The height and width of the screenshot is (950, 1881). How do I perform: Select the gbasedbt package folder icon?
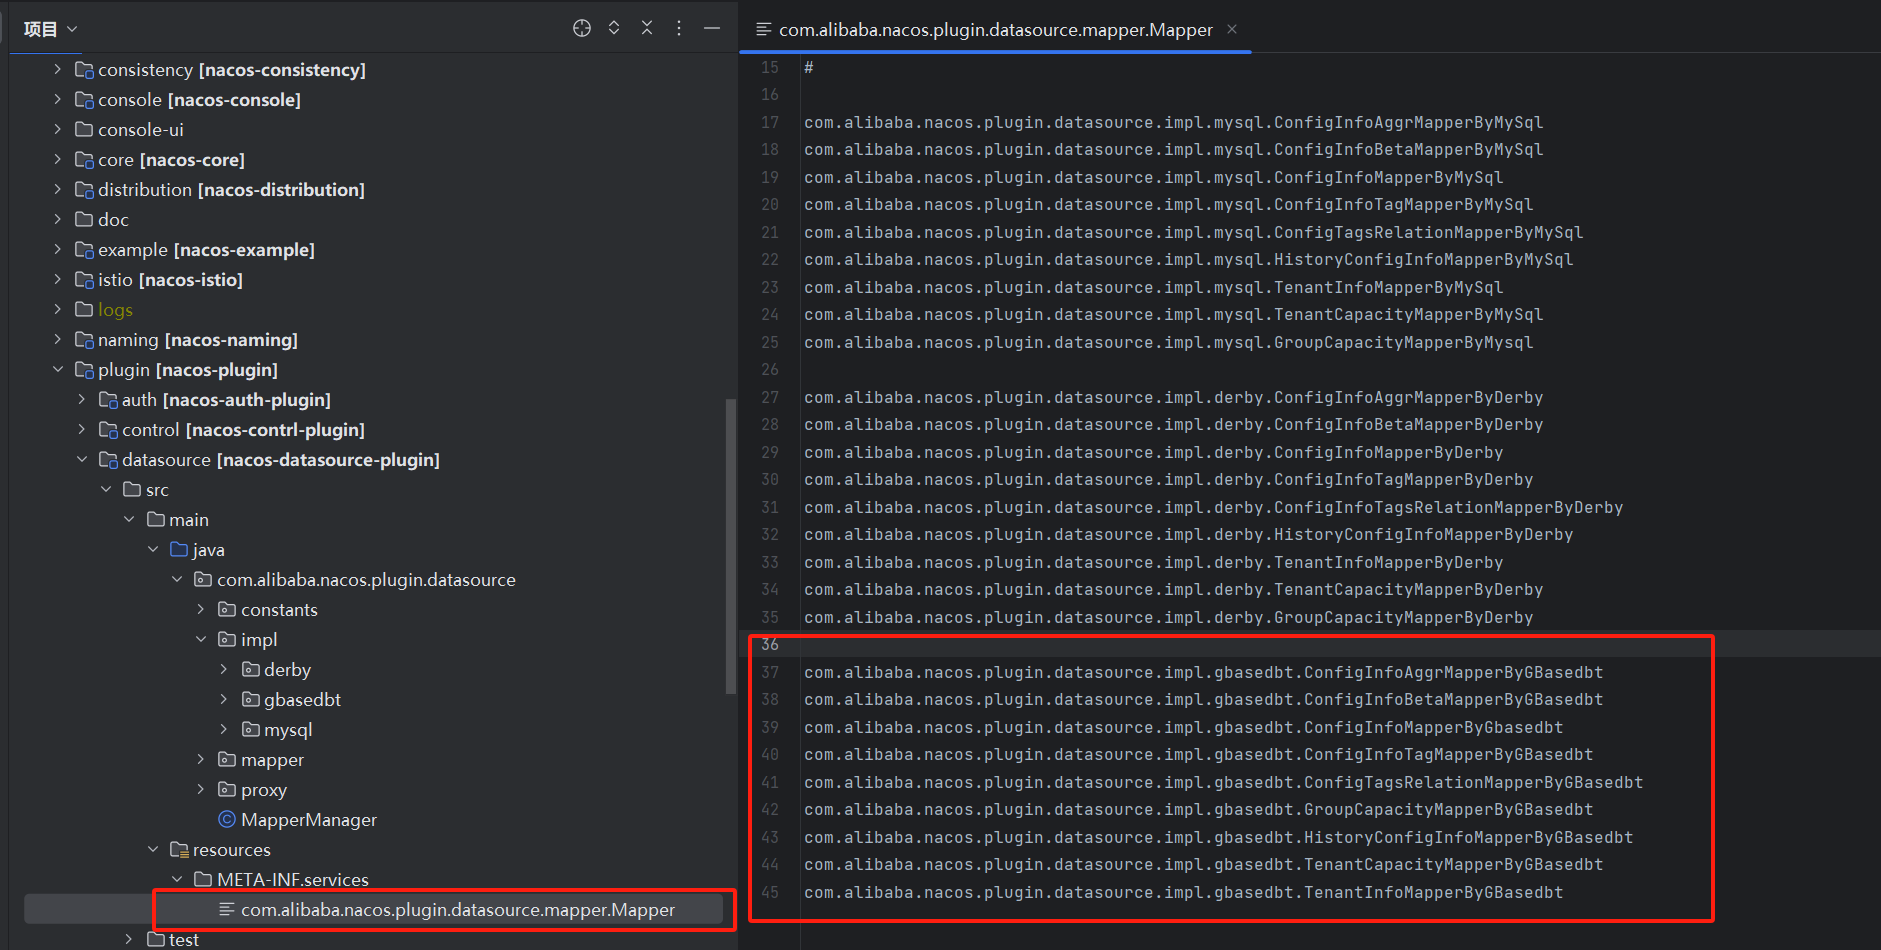[x=251, y=699]
